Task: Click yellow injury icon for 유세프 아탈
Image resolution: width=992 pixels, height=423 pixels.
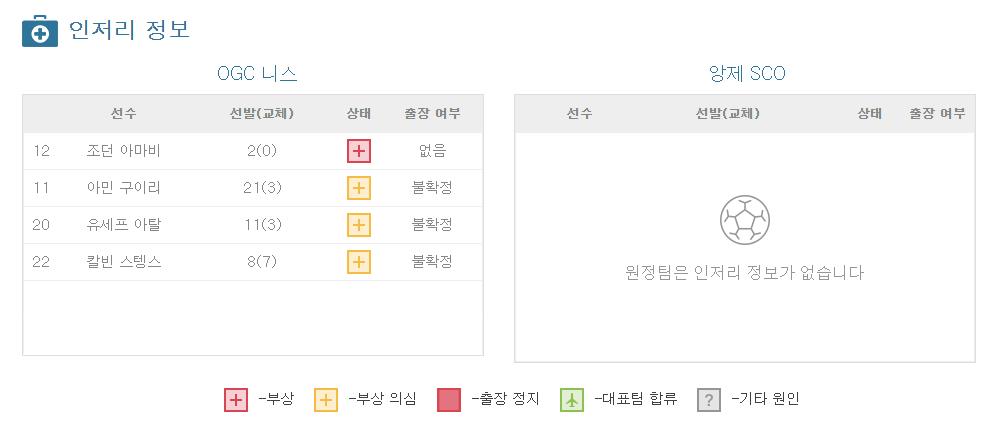Action: tap(359, 224)
